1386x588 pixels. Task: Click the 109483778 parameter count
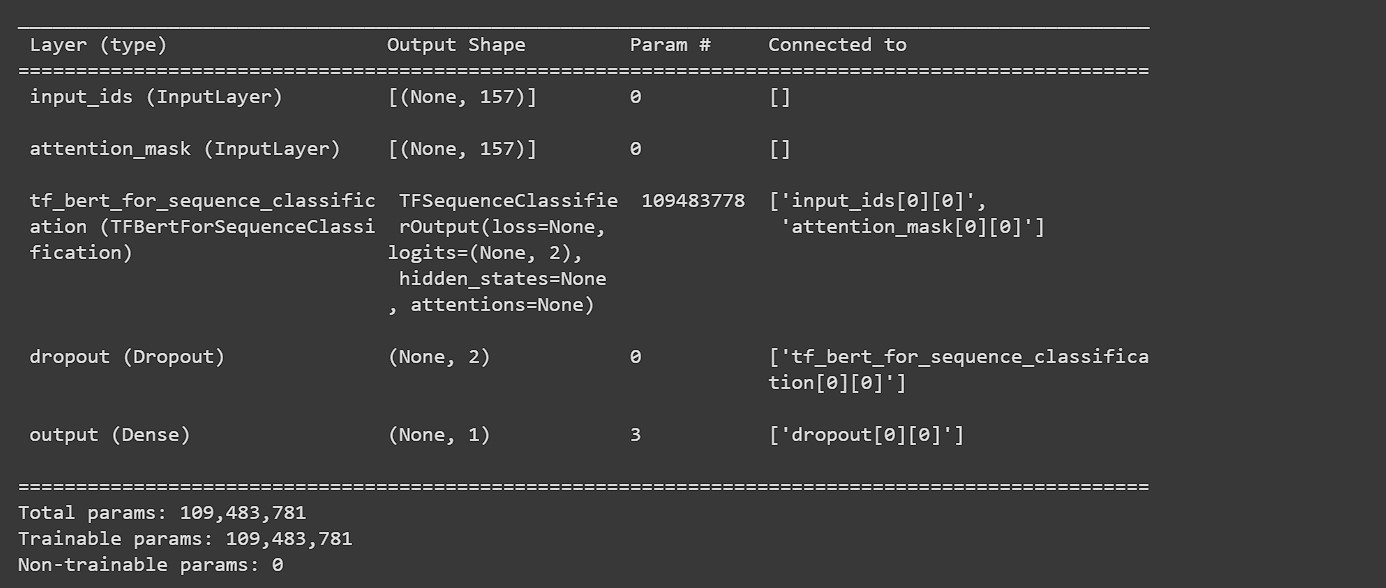(x=693, y=201)
